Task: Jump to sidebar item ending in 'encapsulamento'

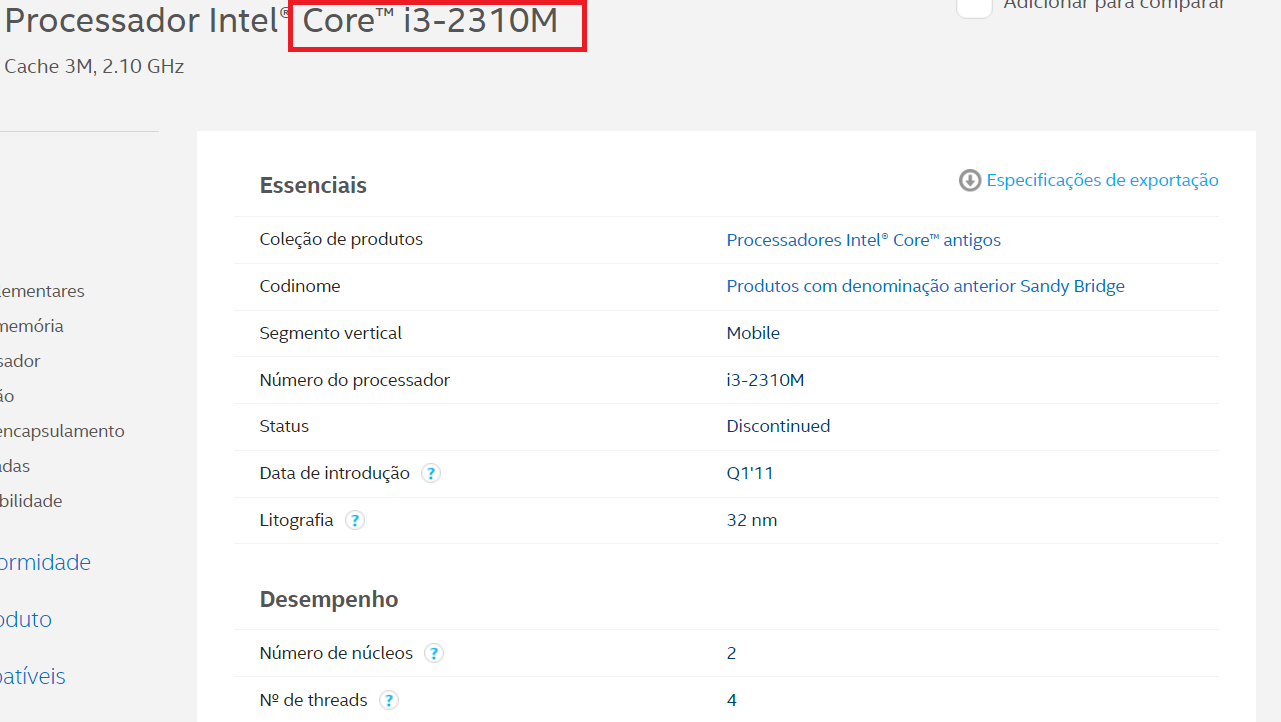Action: 62,431
